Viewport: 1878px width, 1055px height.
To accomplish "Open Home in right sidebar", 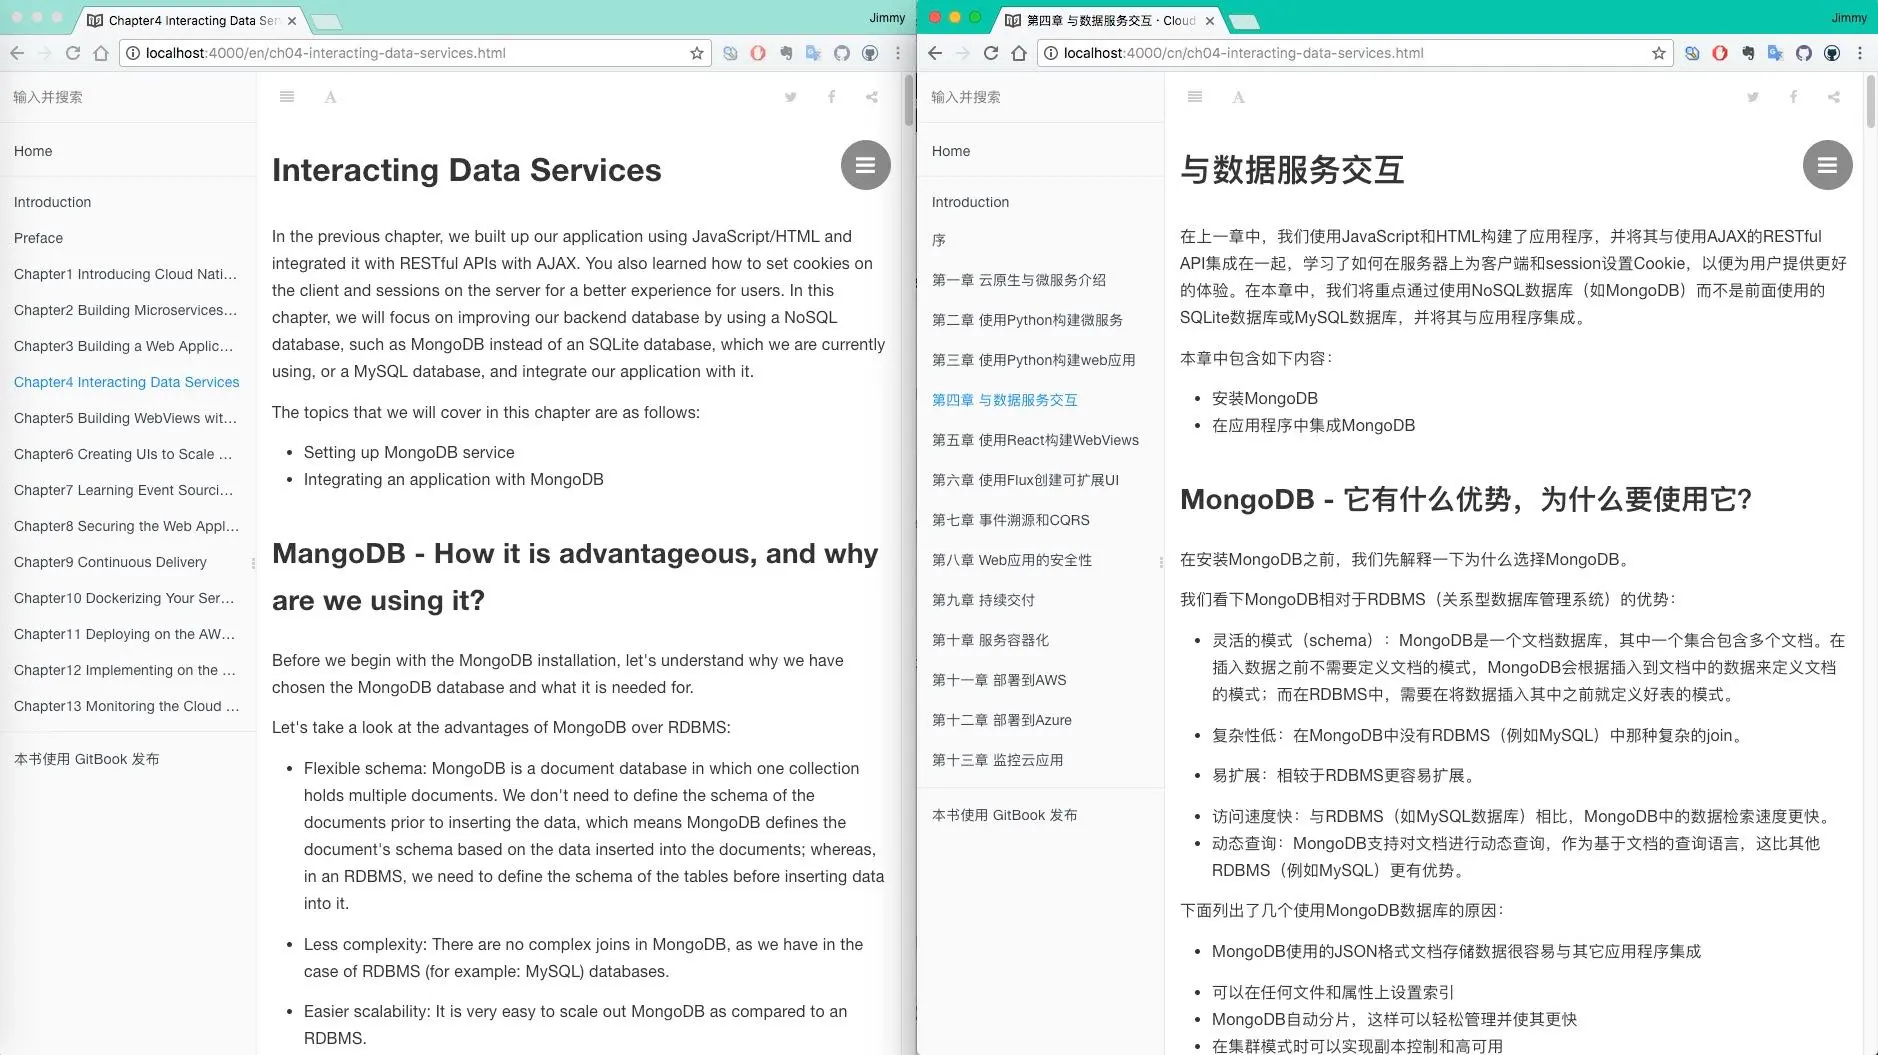I will point(951,151).
